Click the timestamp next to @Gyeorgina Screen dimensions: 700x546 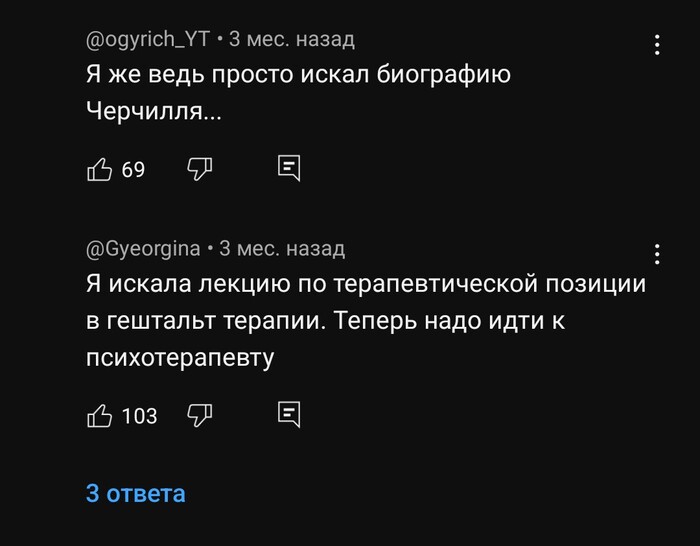(282, 248)
